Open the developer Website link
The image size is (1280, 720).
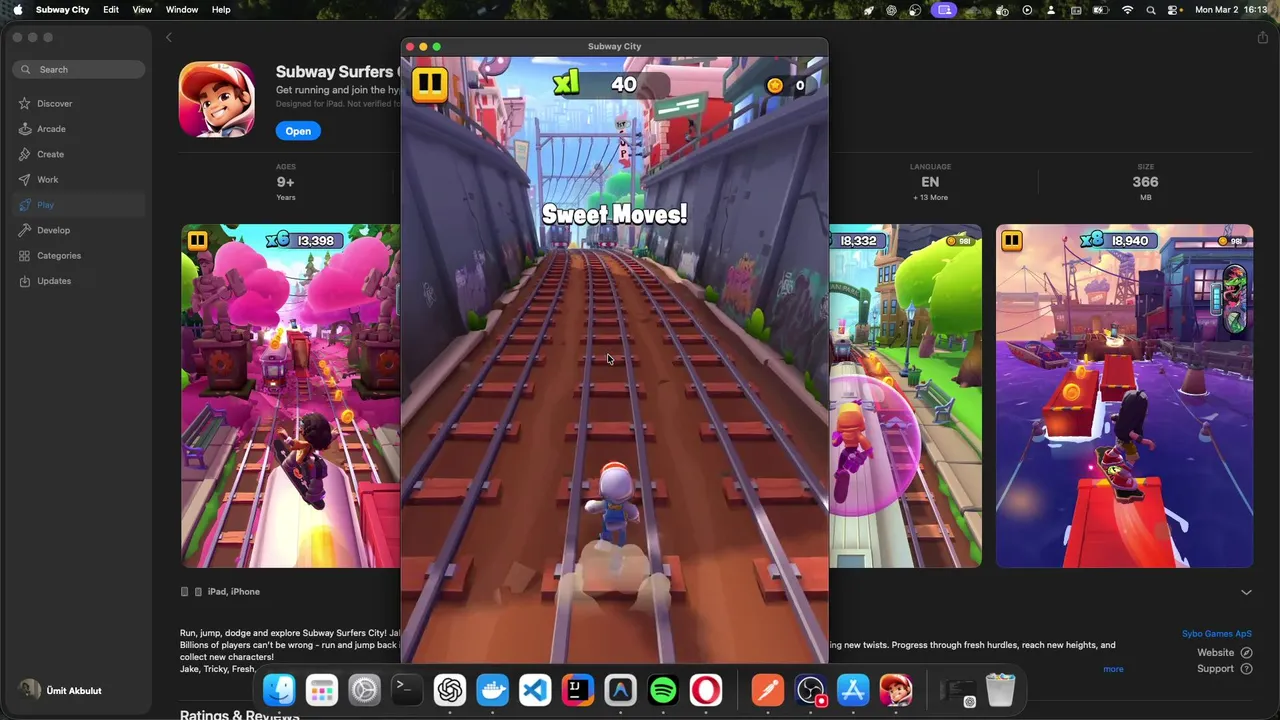coord(1224,653)
